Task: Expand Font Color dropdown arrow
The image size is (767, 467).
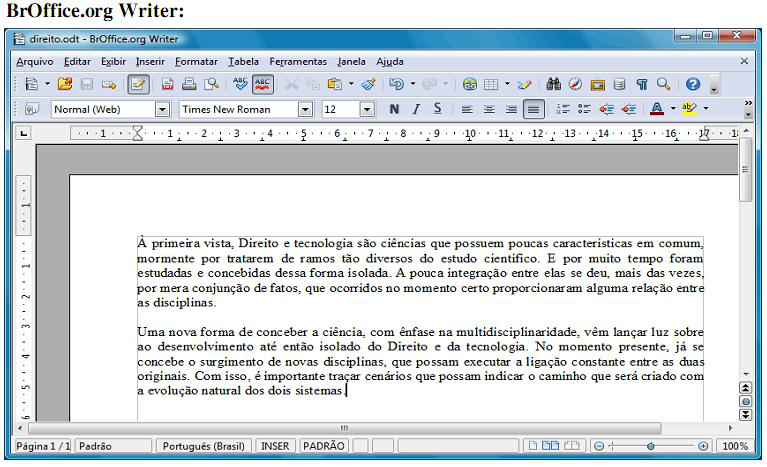Action: pyautogui.click(x=673, y=109)
